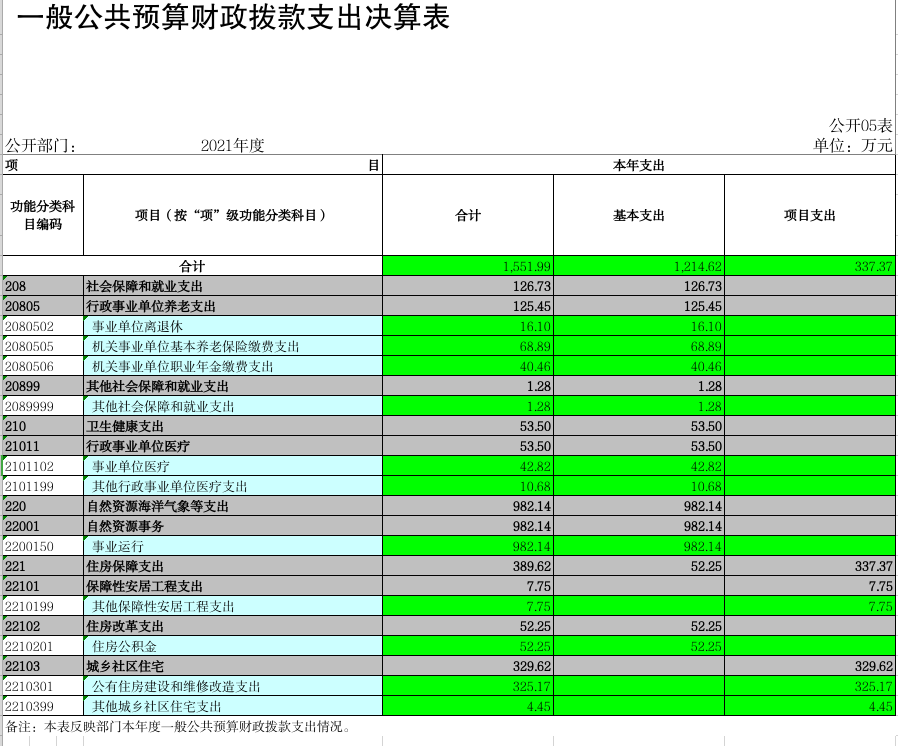Select code cell 2200150
This screenshot has width=898, height=746.
[43, 546]
